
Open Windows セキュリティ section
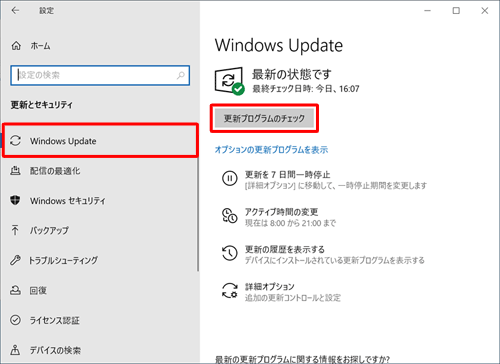point(100,200)
